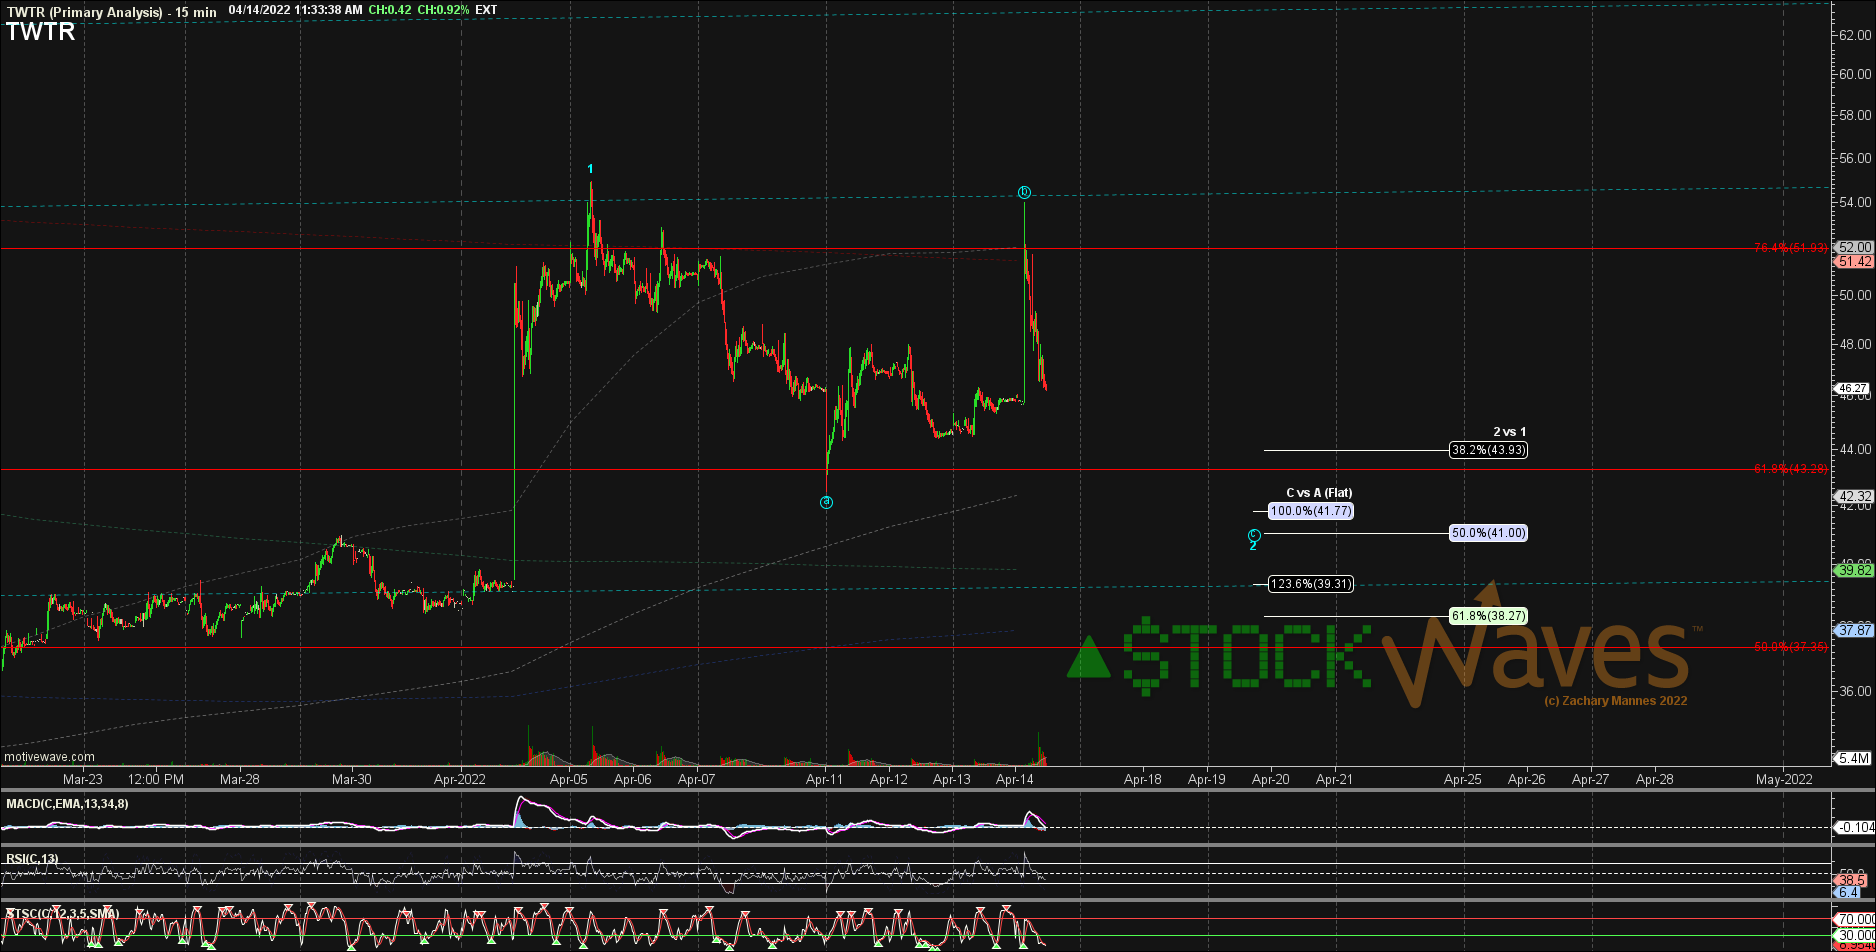This screenshot has width=1876, height=952.
Task: Select the wave '1' label above the peak
Action: point(591,169)
